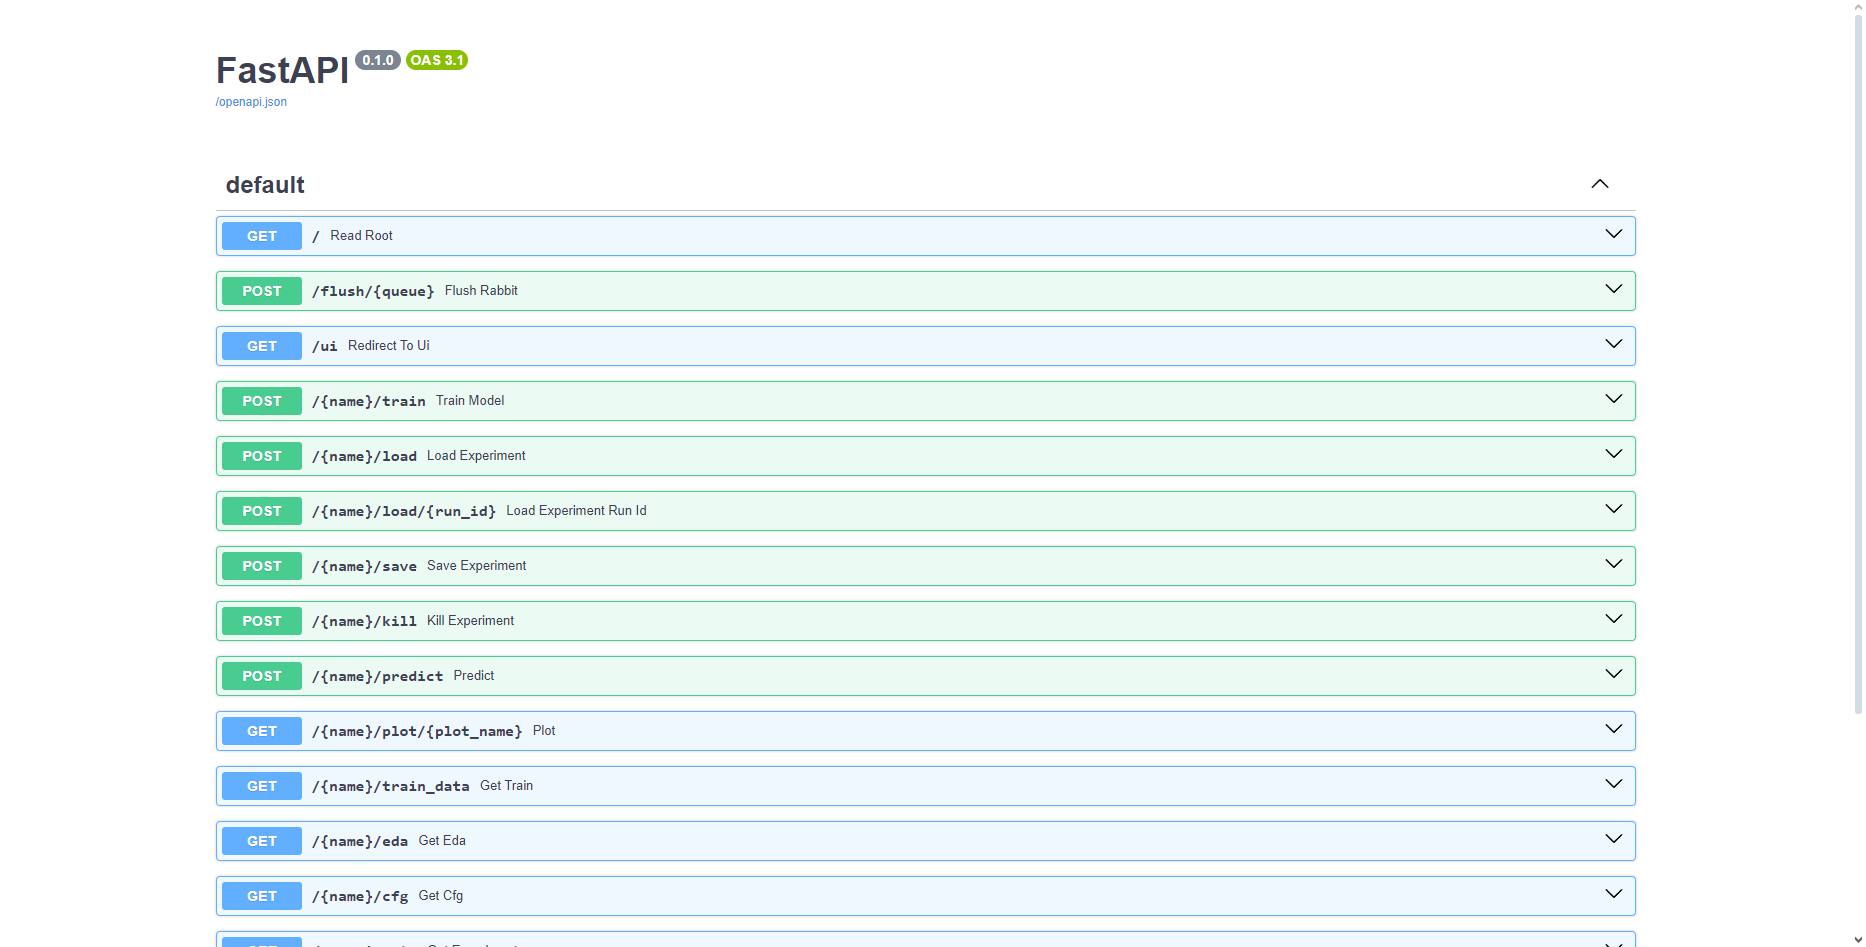Click the /{name}/plot/{plot_name} path text
This screenshot has height=947, width=1866.
pos(417,731)
